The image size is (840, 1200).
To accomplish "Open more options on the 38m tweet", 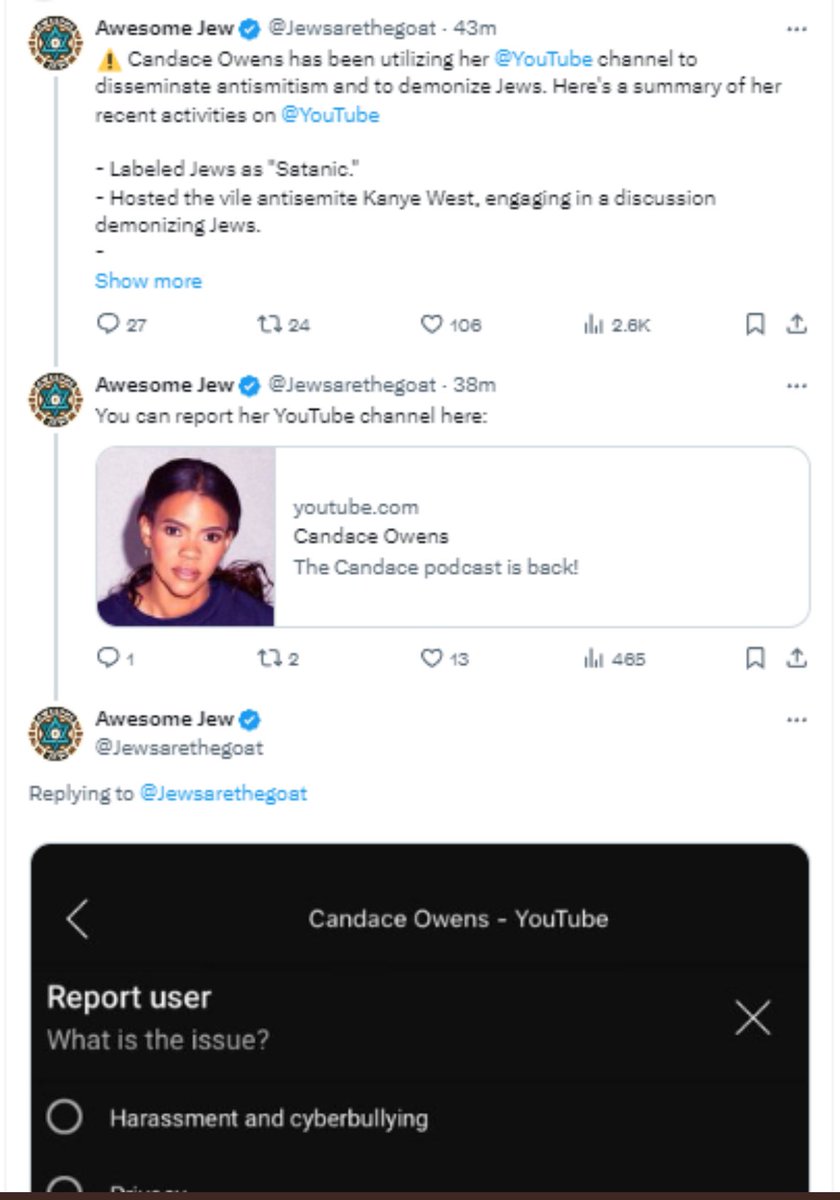I will click(x=796, y=385).
